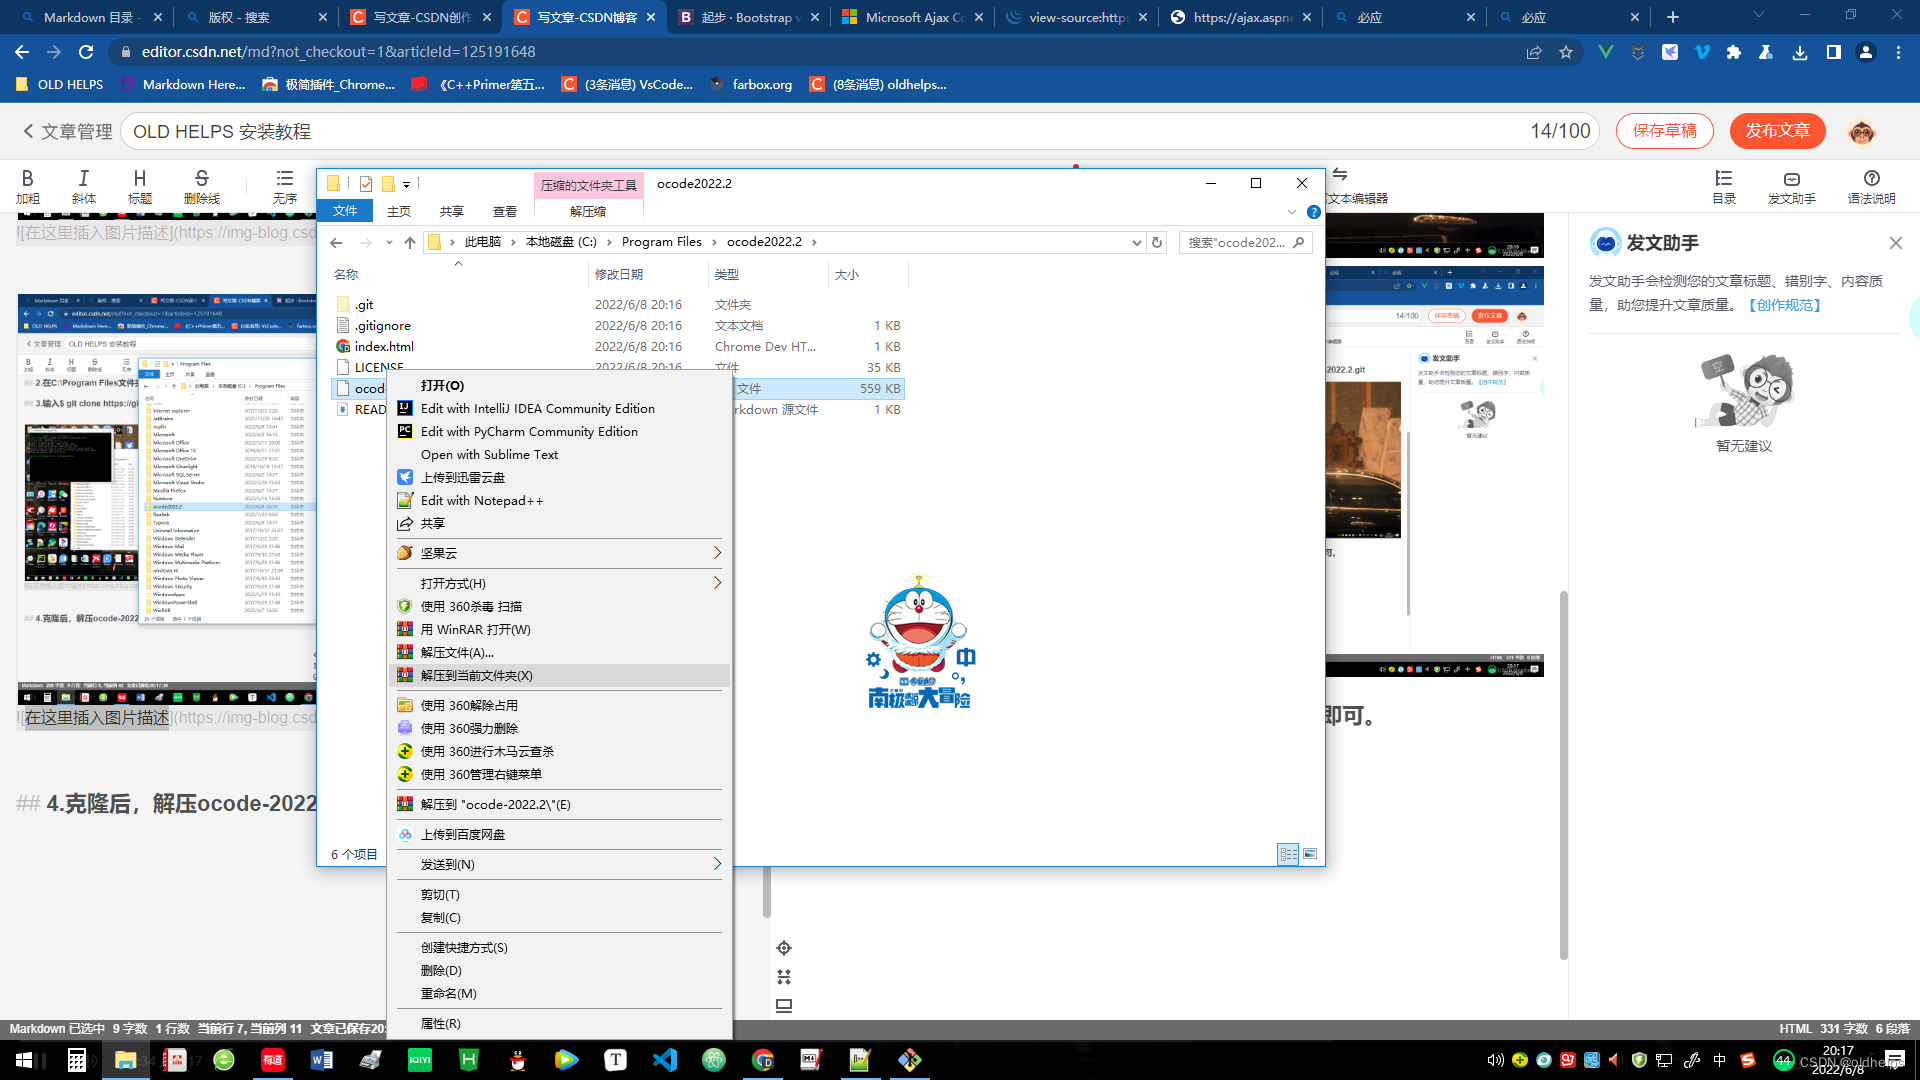Open the Explorer address bar dropdown

tap(1136, 242)
